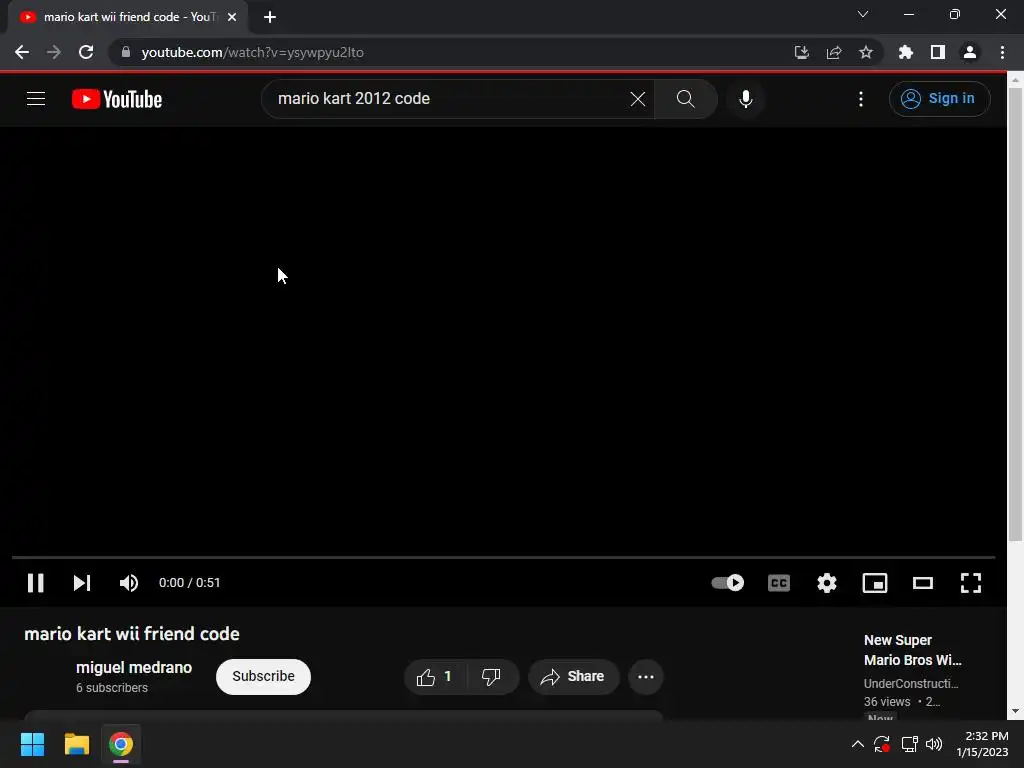Reload the page
1024x768 pixels.
[86, 52]
